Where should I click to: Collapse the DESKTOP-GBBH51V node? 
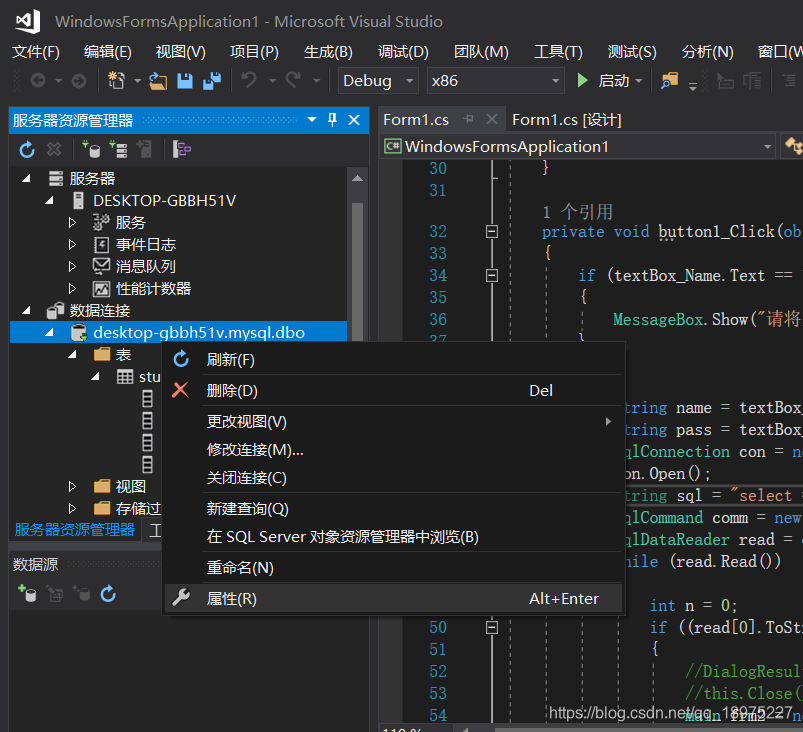pyautogui.click(x=49, y=201)
